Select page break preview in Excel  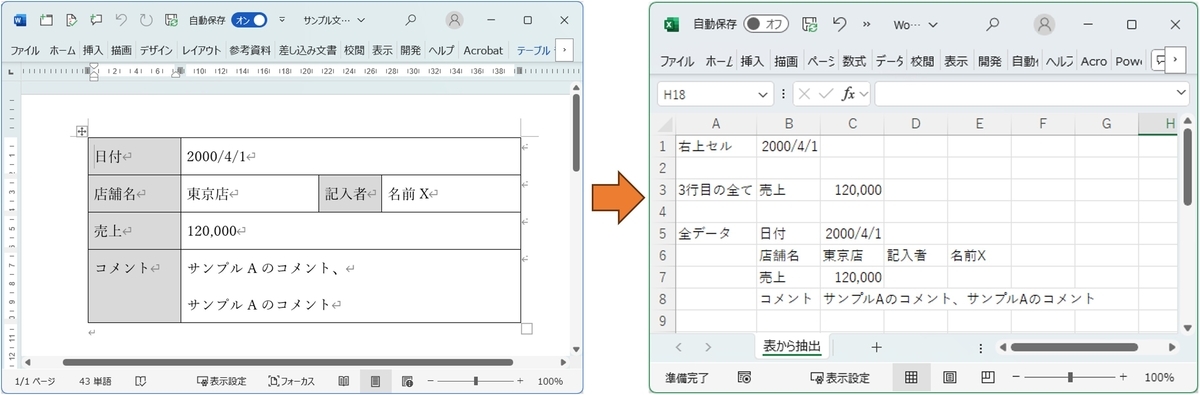tap(987, 377)
